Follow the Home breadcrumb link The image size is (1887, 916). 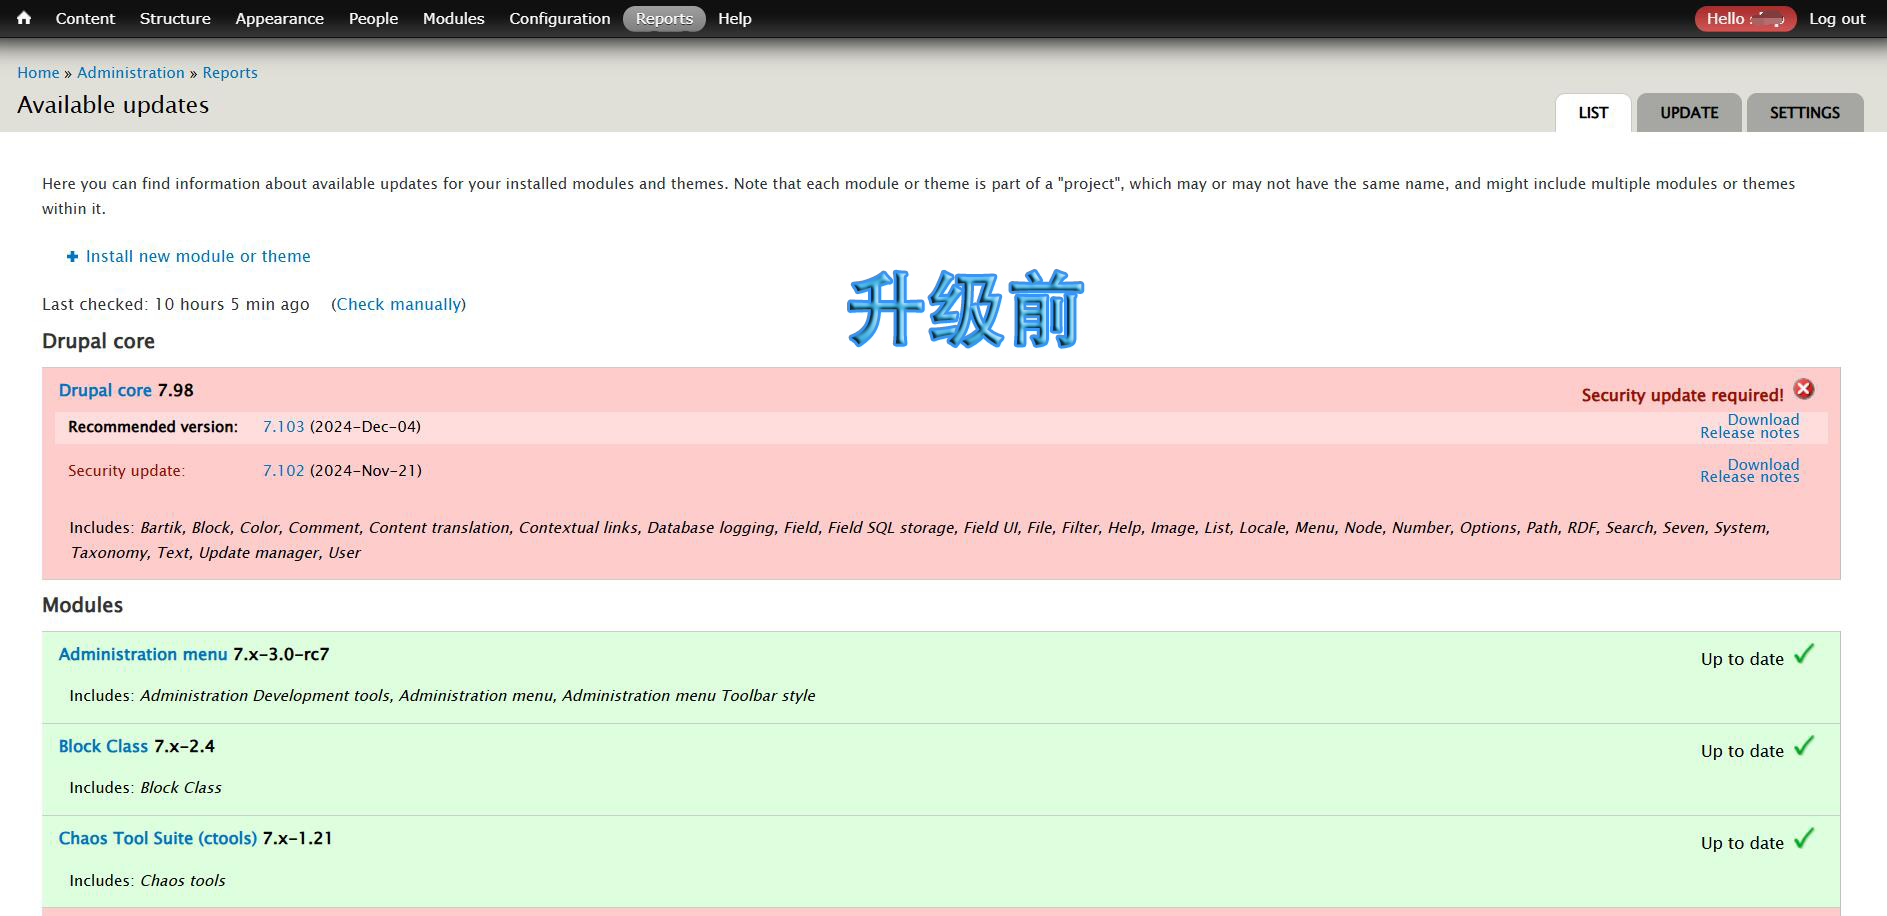pyautogui.click(x=38, y=73)
